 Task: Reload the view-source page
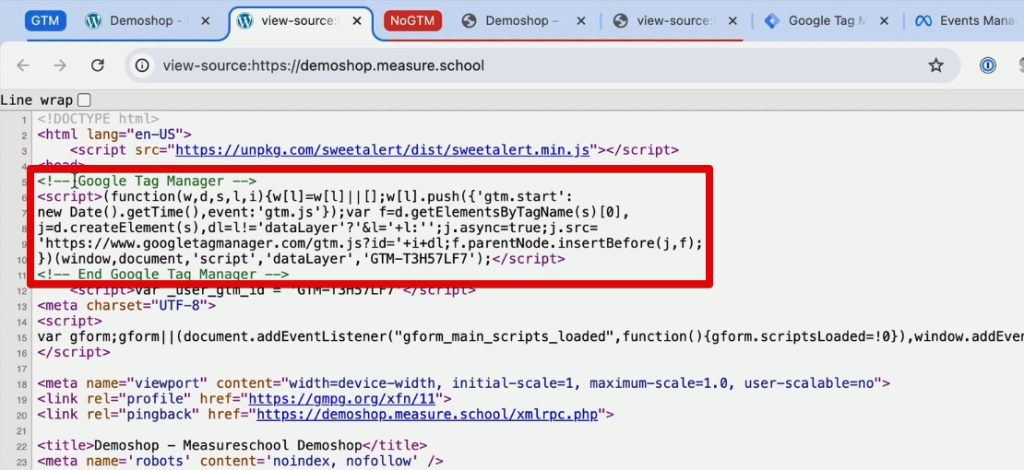[x=98, y=65]
